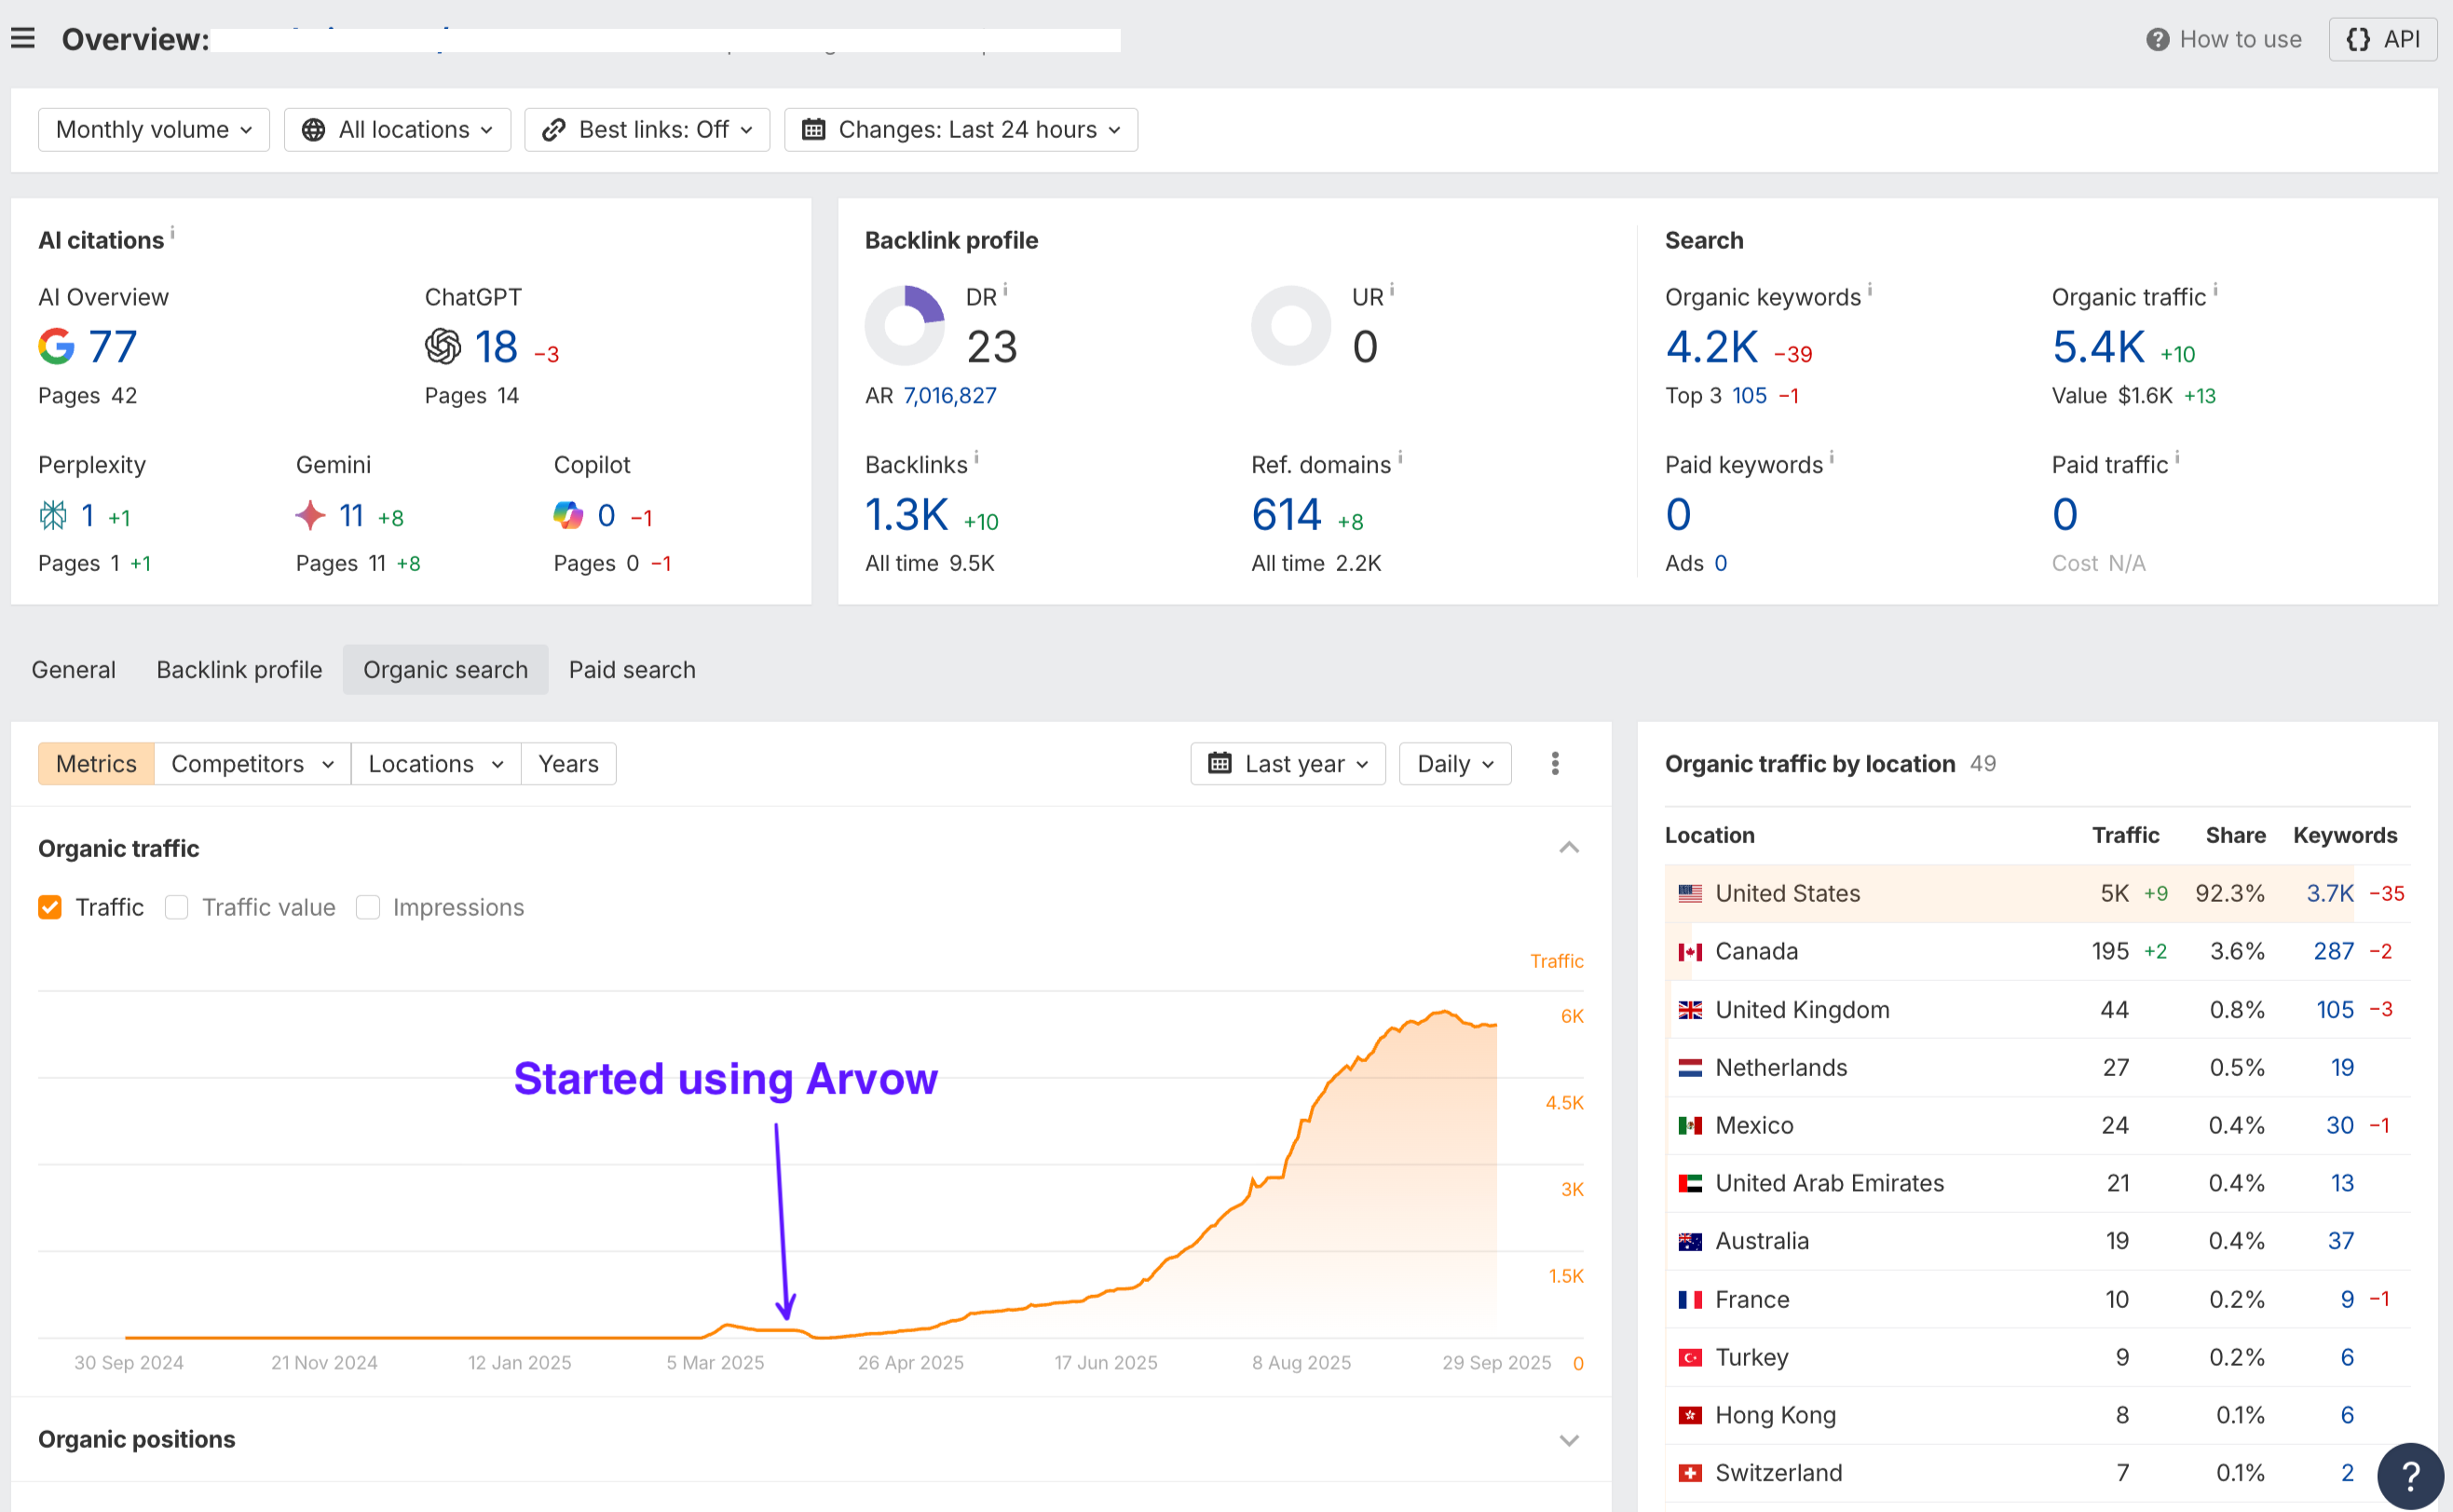Open the Monthly volume dropdown
Viewport: 2453px width, 1512px height.
(154, 130)
